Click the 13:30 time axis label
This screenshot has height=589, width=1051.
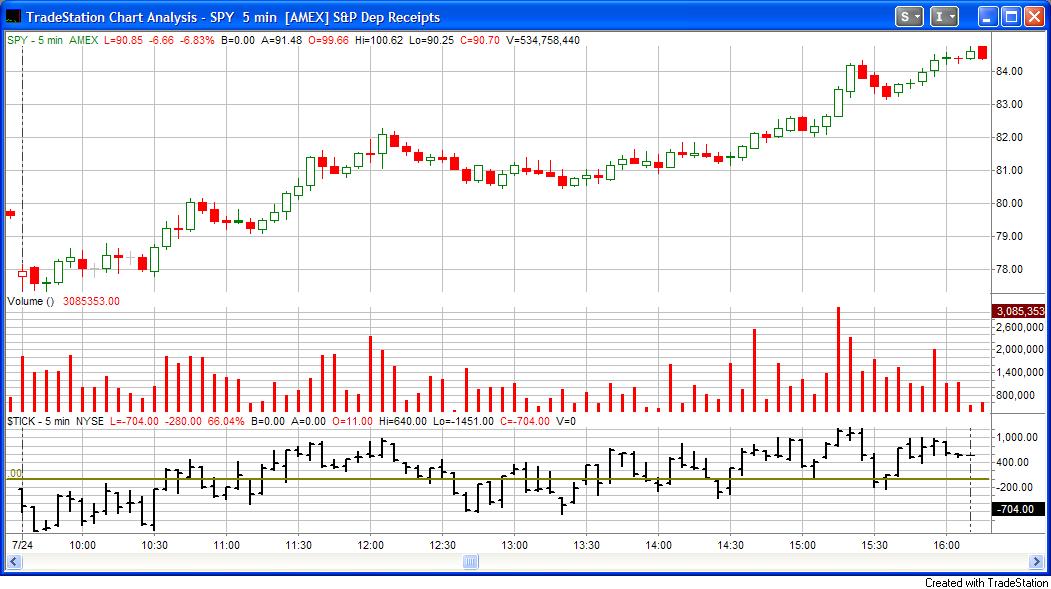(x=586, y=545)
